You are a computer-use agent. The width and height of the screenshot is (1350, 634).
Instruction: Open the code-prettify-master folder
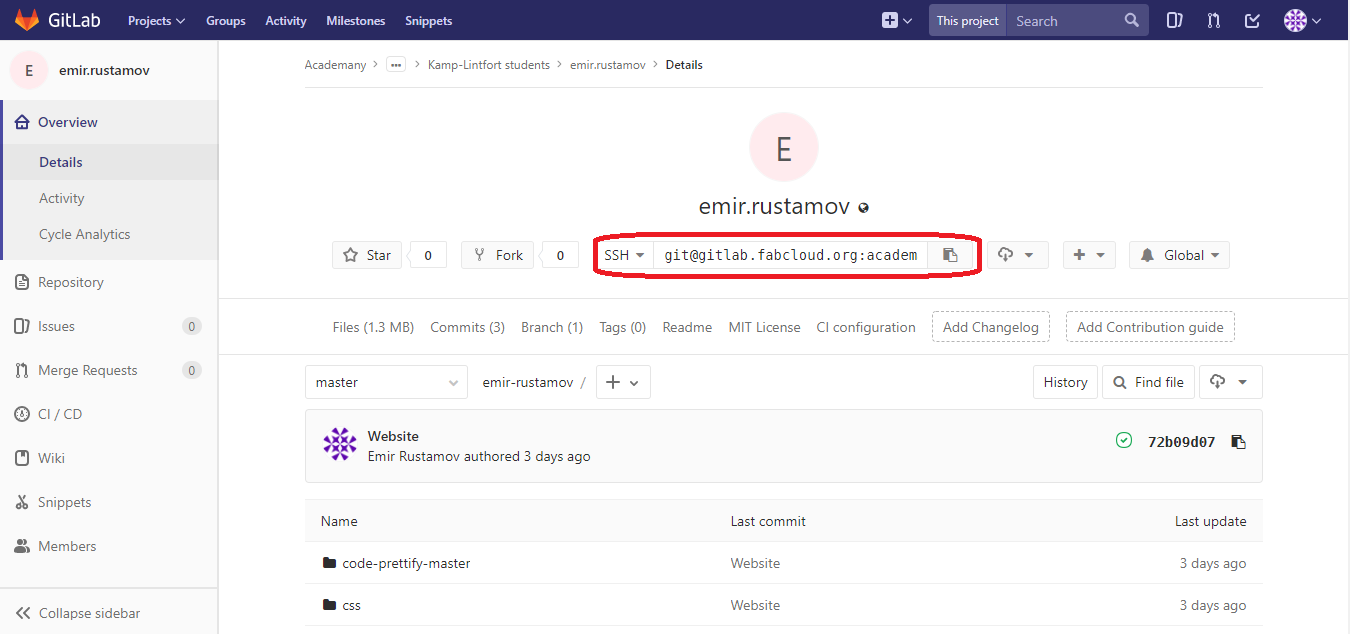[406, 563]
